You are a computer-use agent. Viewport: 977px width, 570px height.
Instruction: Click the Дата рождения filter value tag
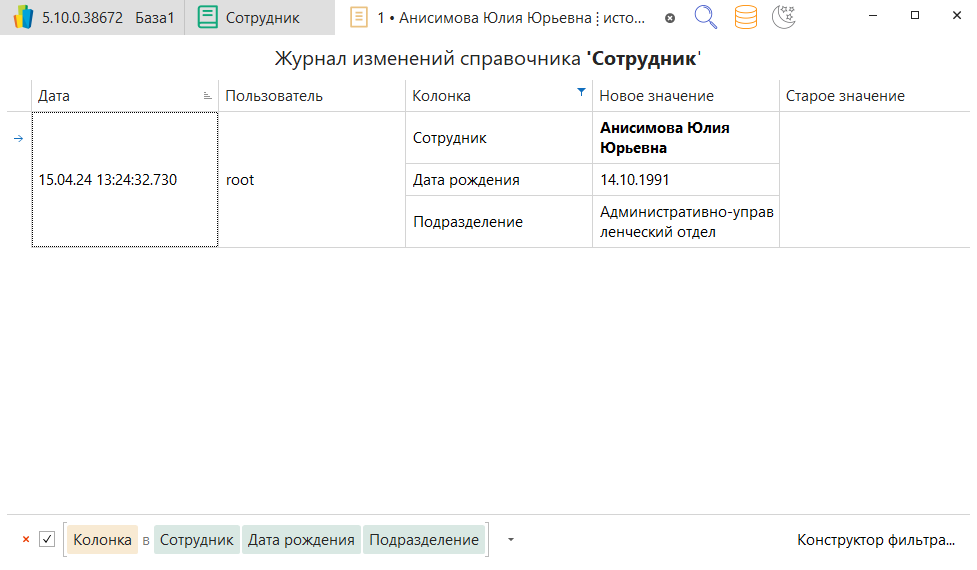301,540
